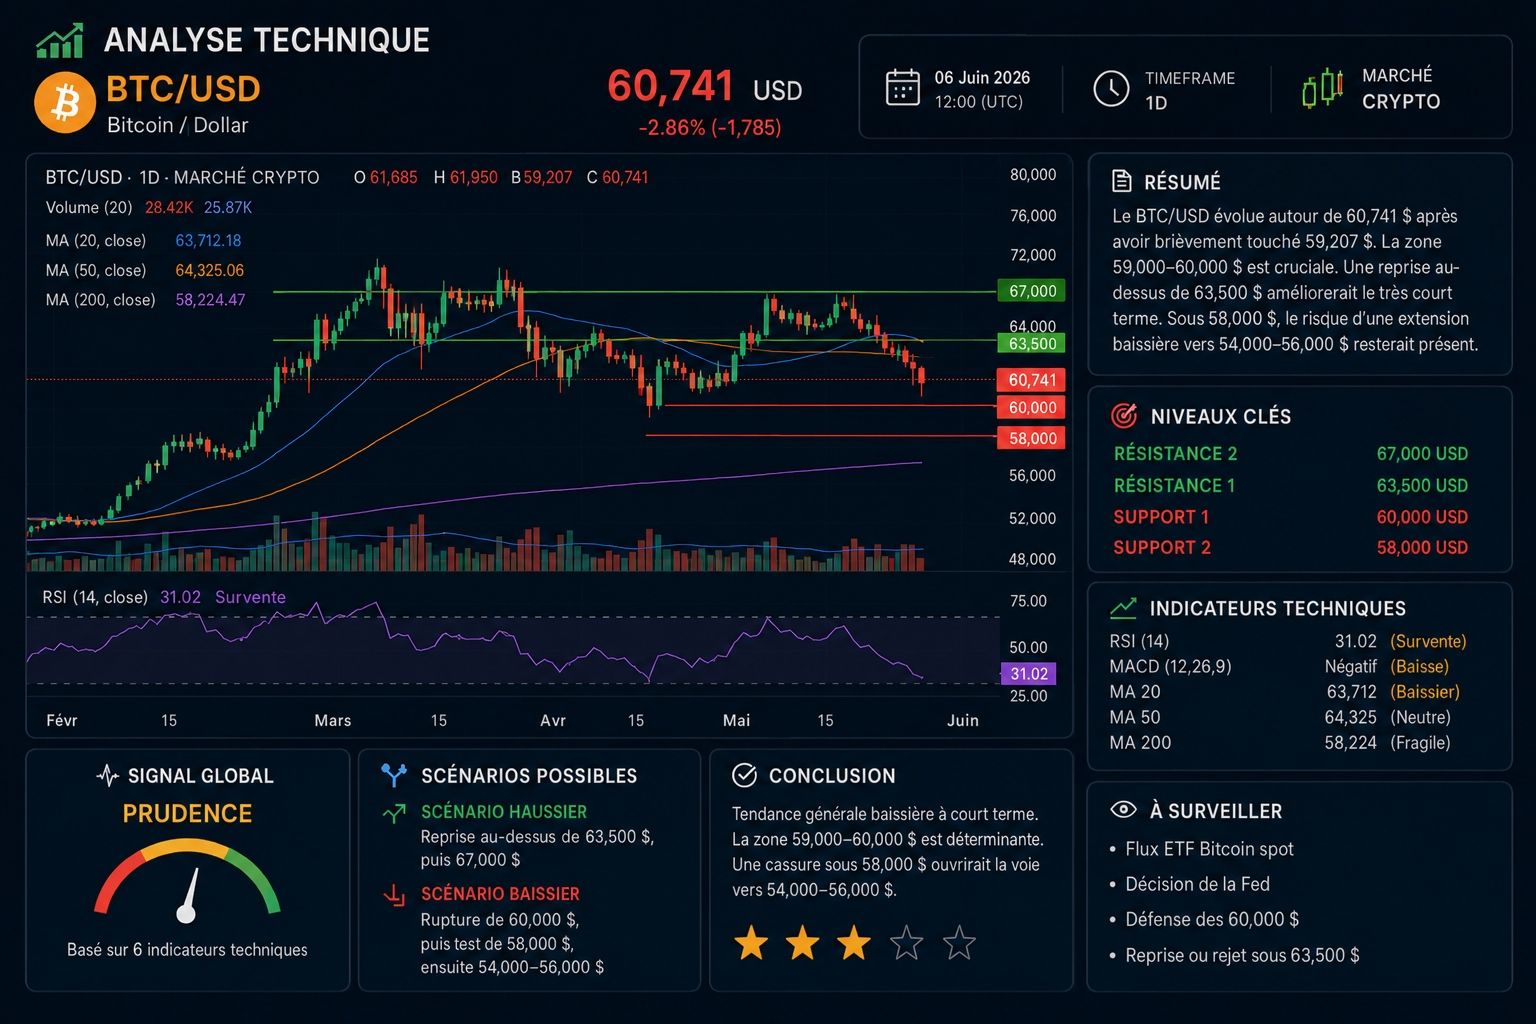Click the Mars label on time axis
This screenshot has height=1024, width=1536.
pyautogui.click(x=333, y=720)
